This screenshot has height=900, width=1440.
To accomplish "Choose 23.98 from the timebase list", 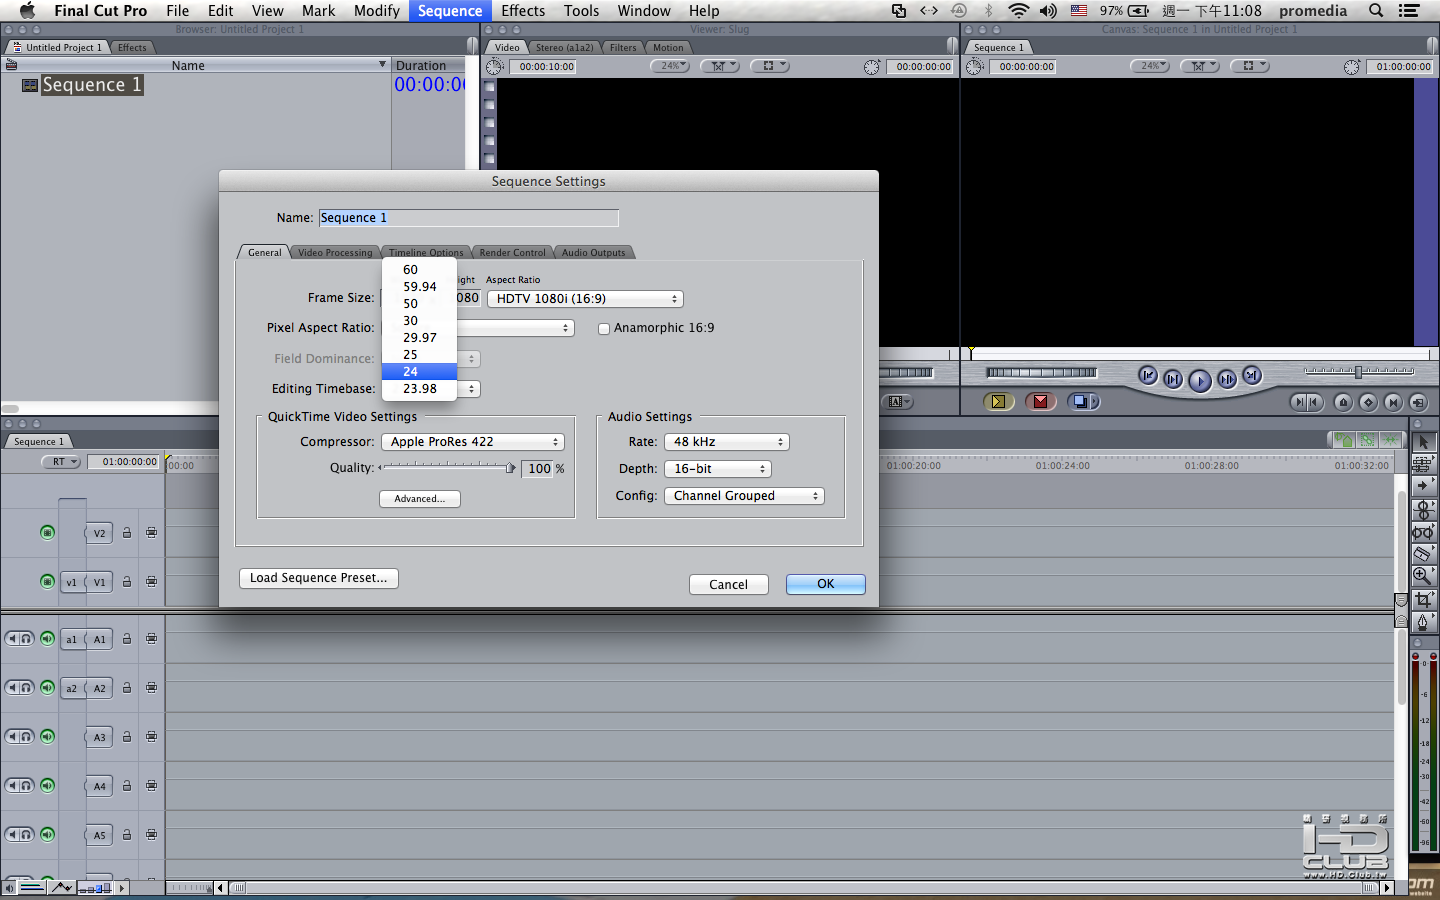I will pos(419,389).
